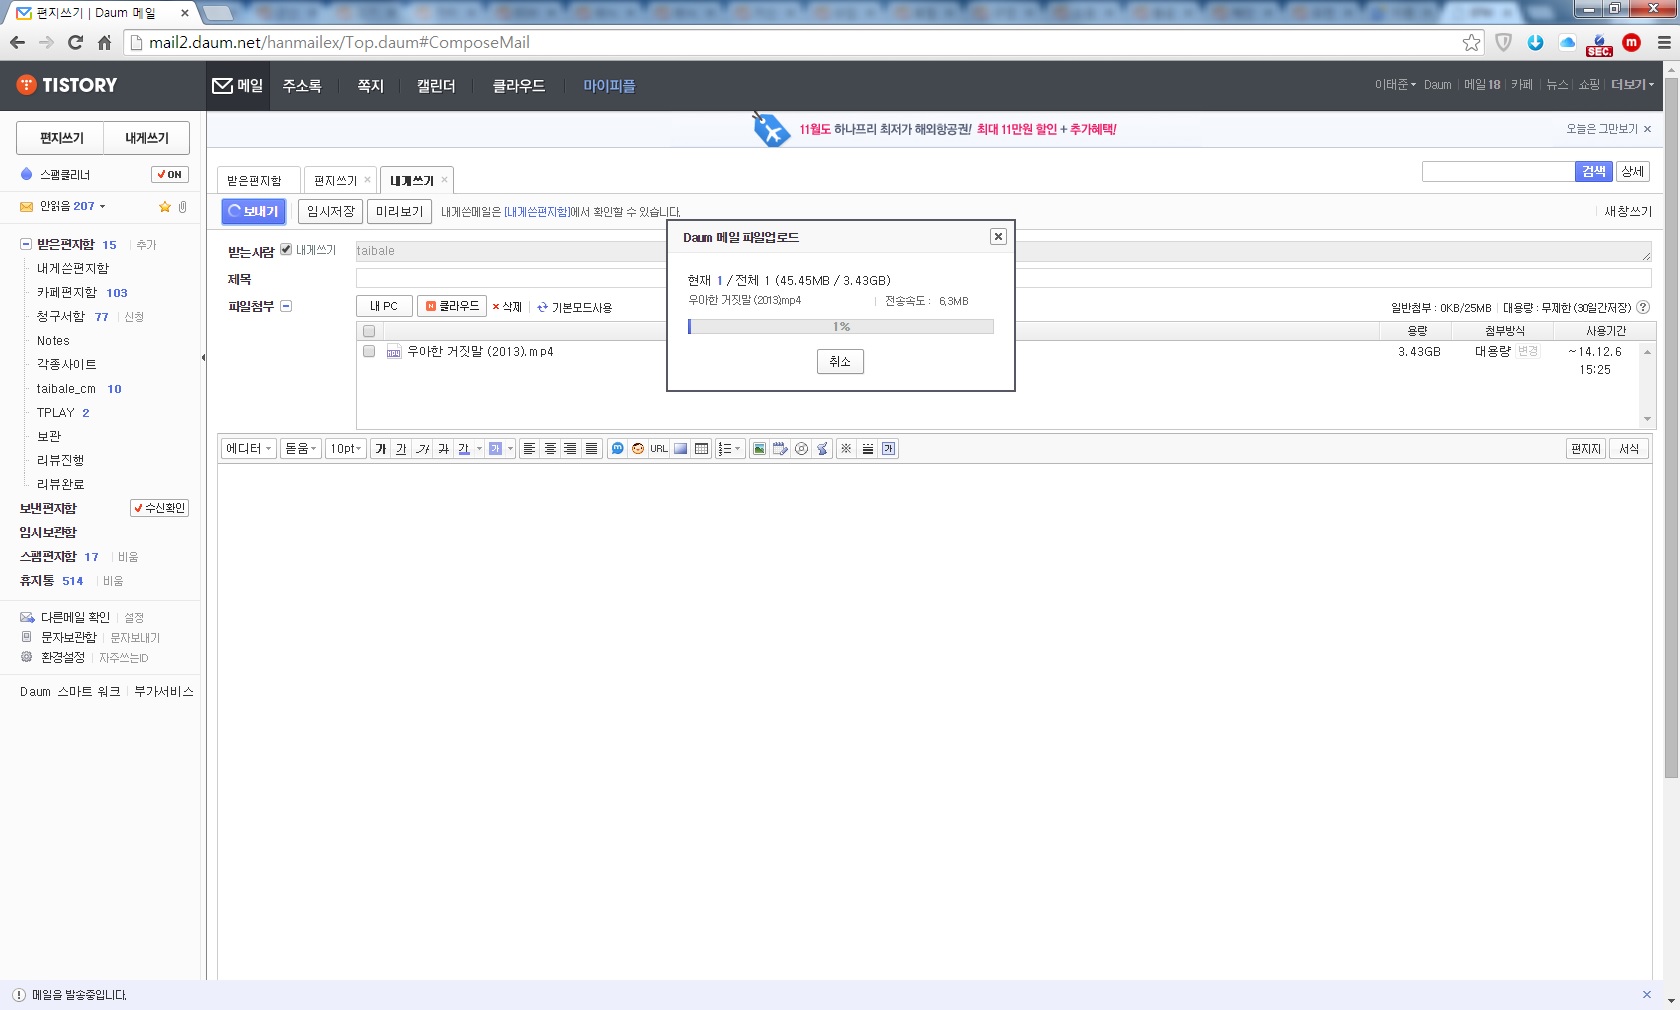Screen dimensions: 1680x1010
Task: Click the 임시저장 save draft button
Action: click(x=331, y=211)
